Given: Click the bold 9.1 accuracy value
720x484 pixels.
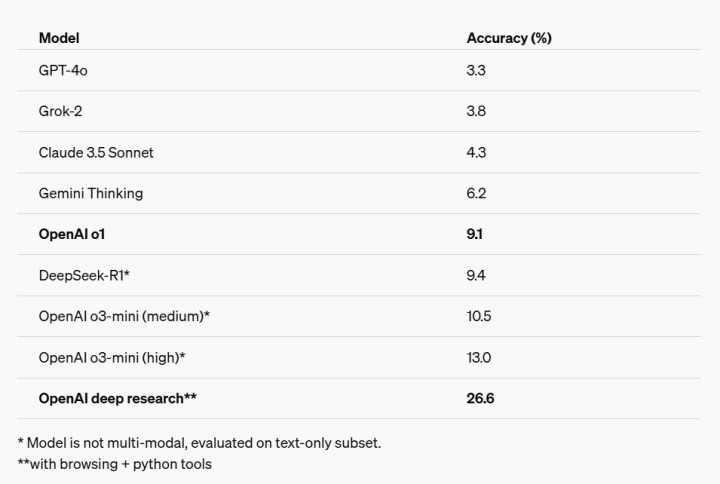Looking at the screenshot, I should point(475,234).
